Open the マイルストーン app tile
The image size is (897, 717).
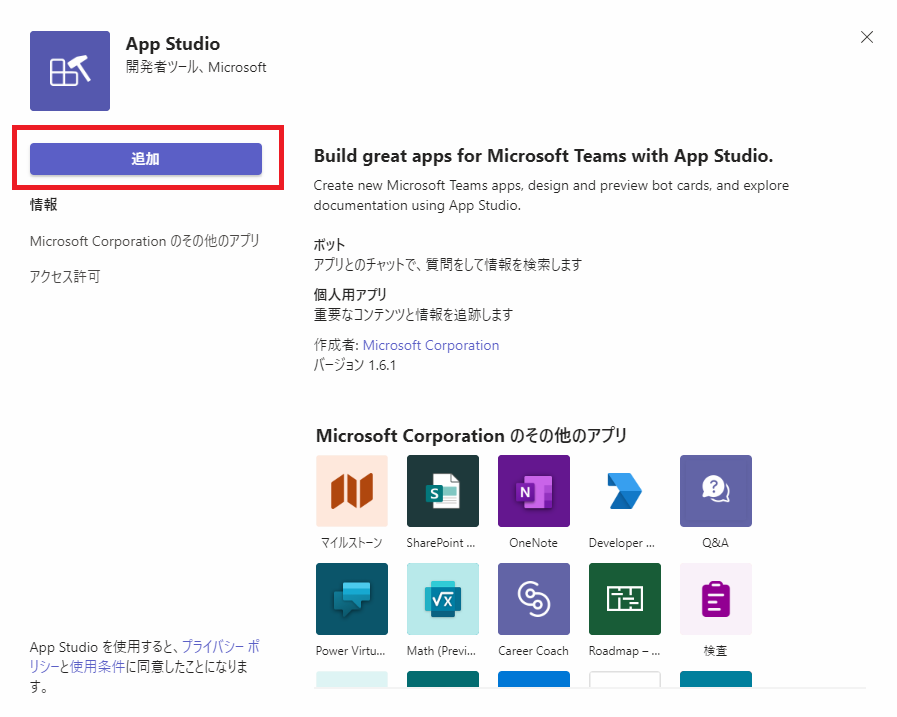click(x=351, y=491)
